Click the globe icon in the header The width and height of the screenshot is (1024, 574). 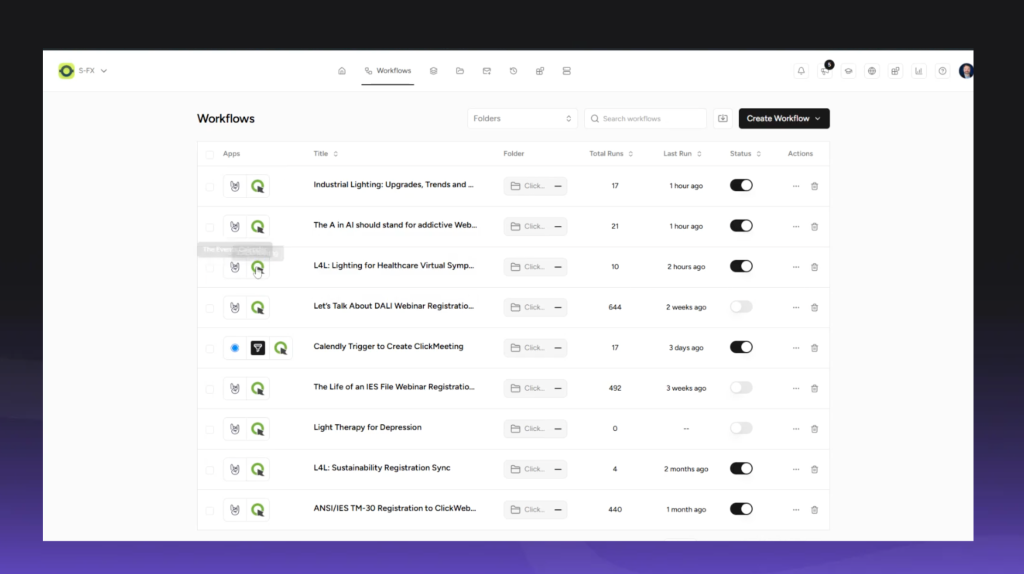872,71
